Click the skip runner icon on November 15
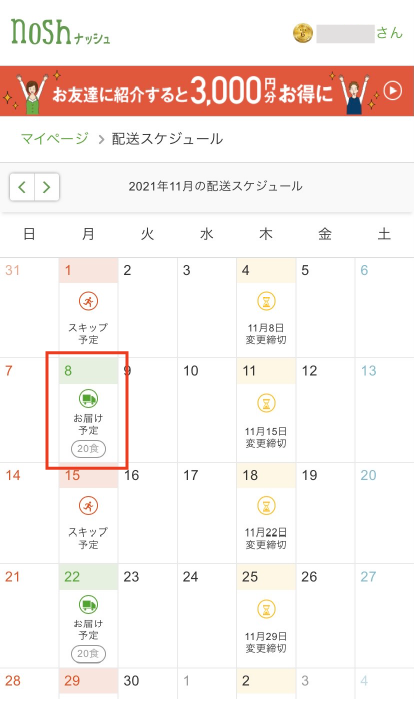 tap(88, 506)
